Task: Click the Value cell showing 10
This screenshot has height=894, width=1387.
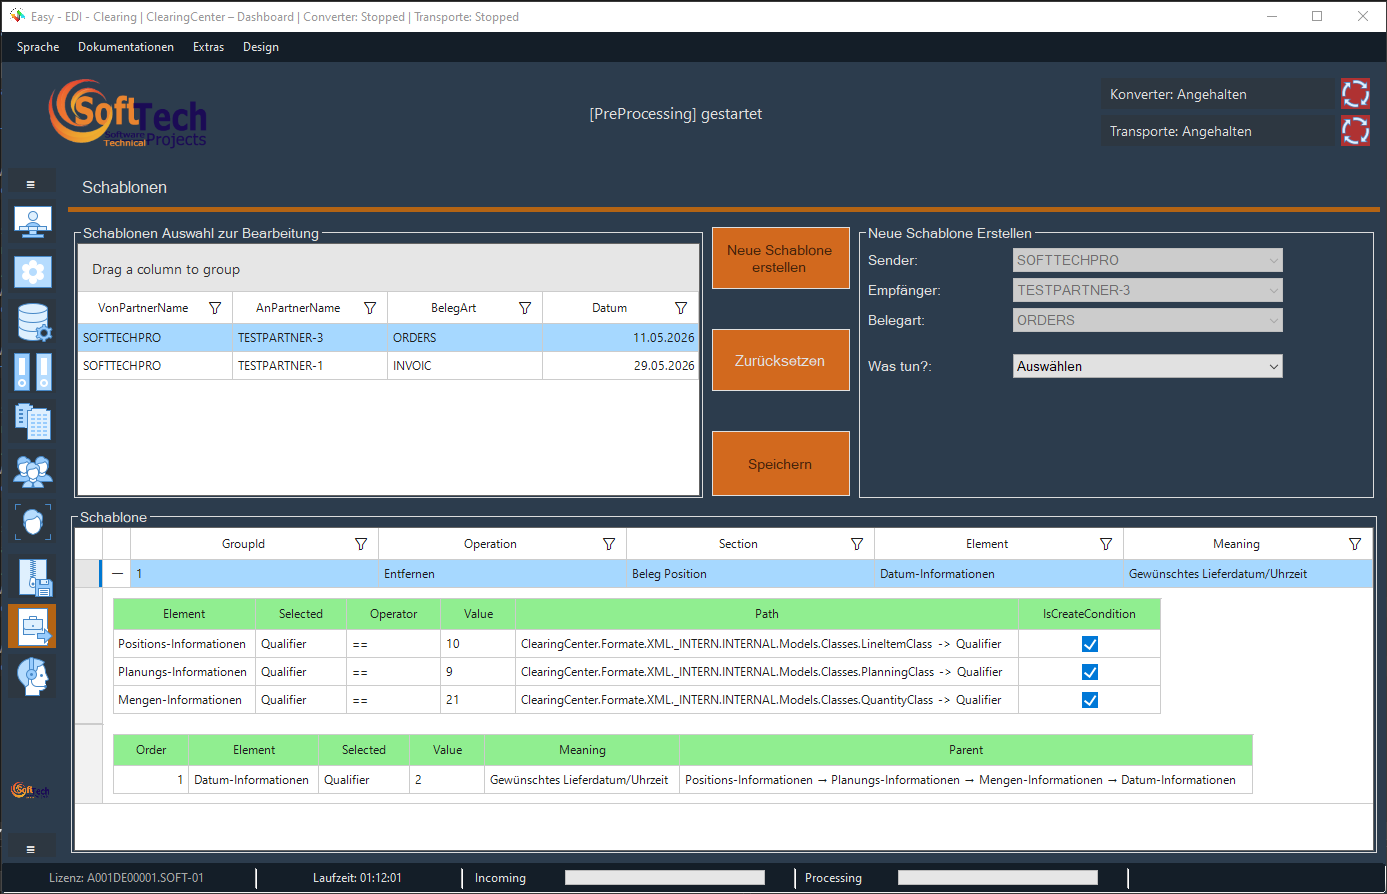Action: [x=478, y=644]
